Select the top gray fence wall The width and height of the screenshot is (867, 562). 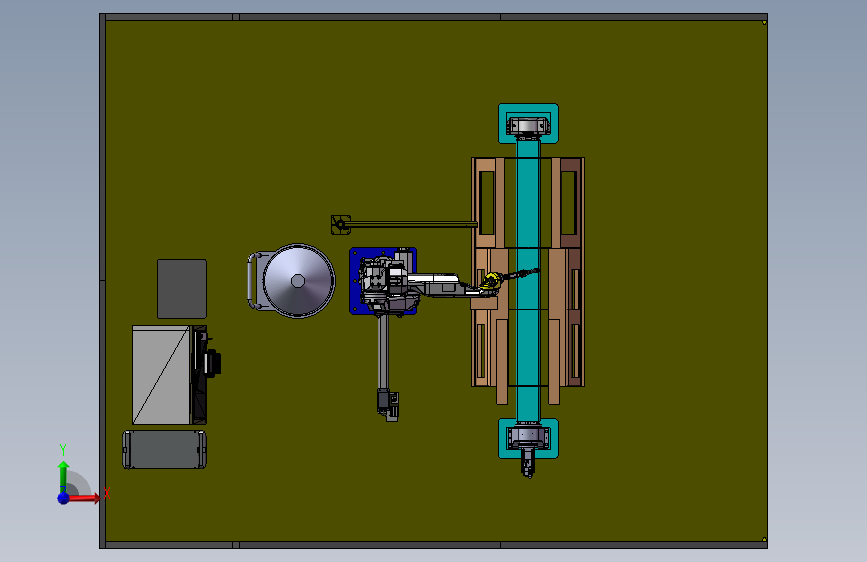pos(434,17)
